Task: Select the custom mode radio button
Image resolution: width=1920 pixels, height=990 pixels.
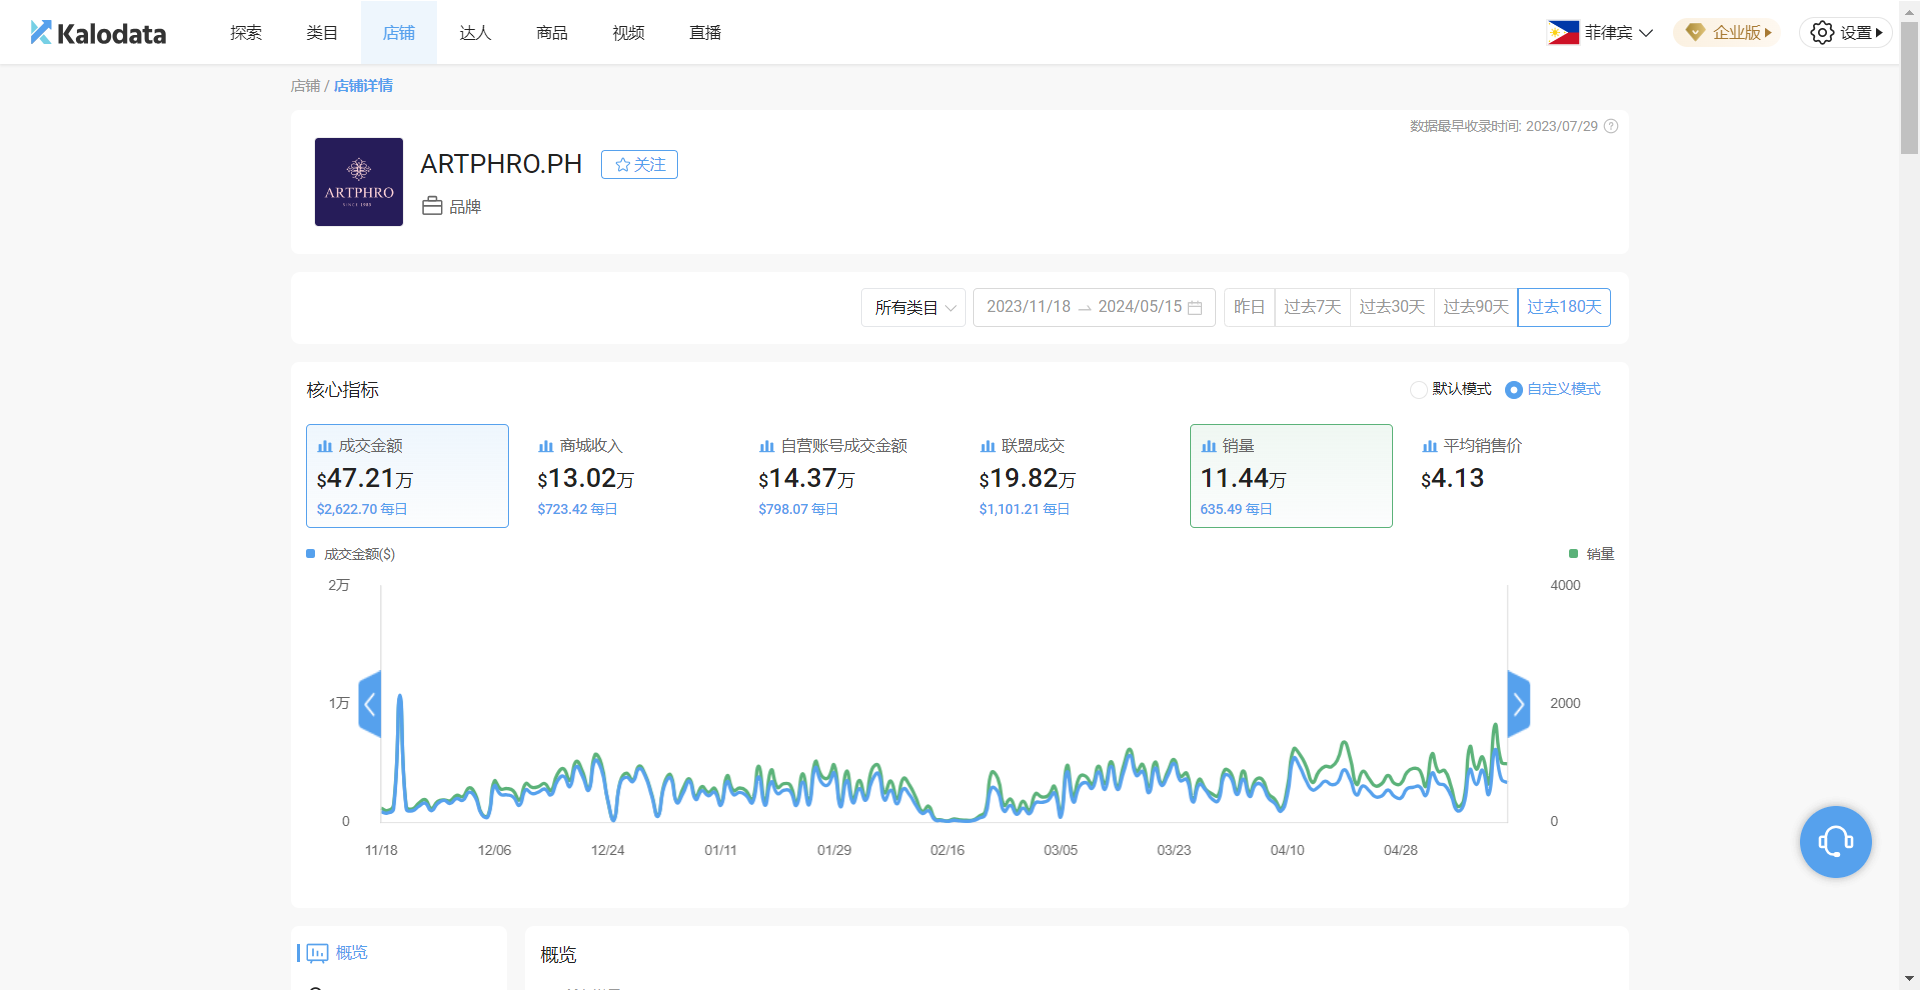Action: (x=1514, y=390)
